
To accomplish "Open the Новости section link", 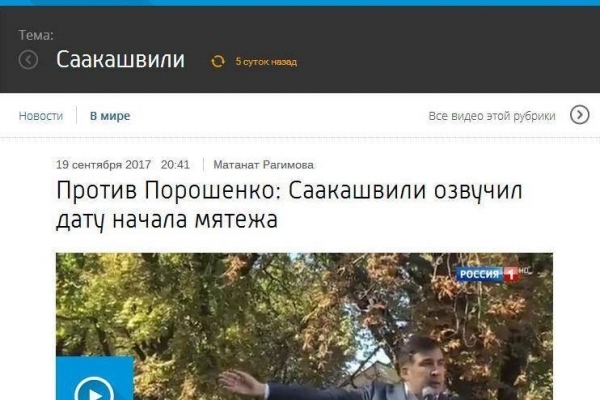I will pos(41,116).
